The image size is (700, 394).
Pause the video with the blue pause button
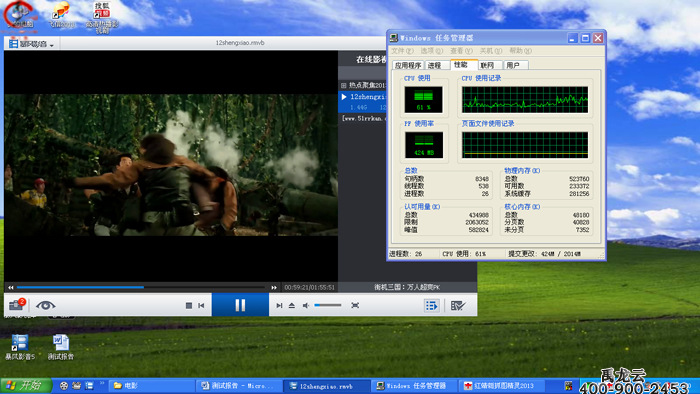(240, 305)
